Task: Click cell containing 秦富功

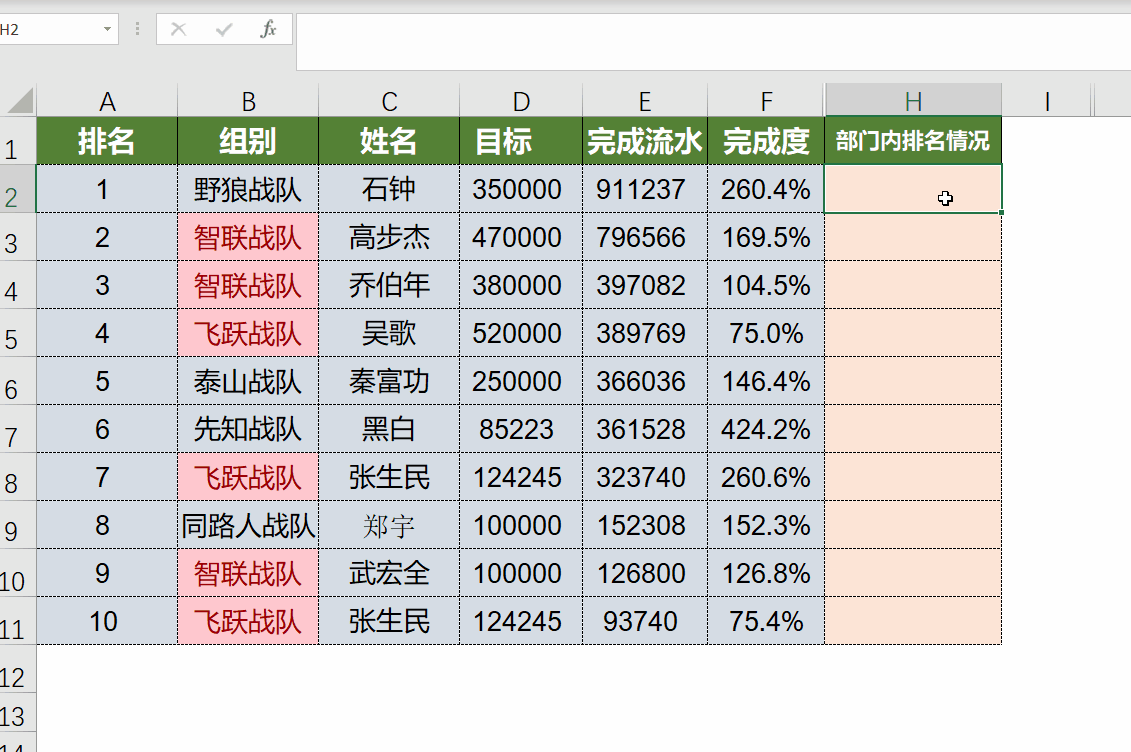Action: point(389,381)
